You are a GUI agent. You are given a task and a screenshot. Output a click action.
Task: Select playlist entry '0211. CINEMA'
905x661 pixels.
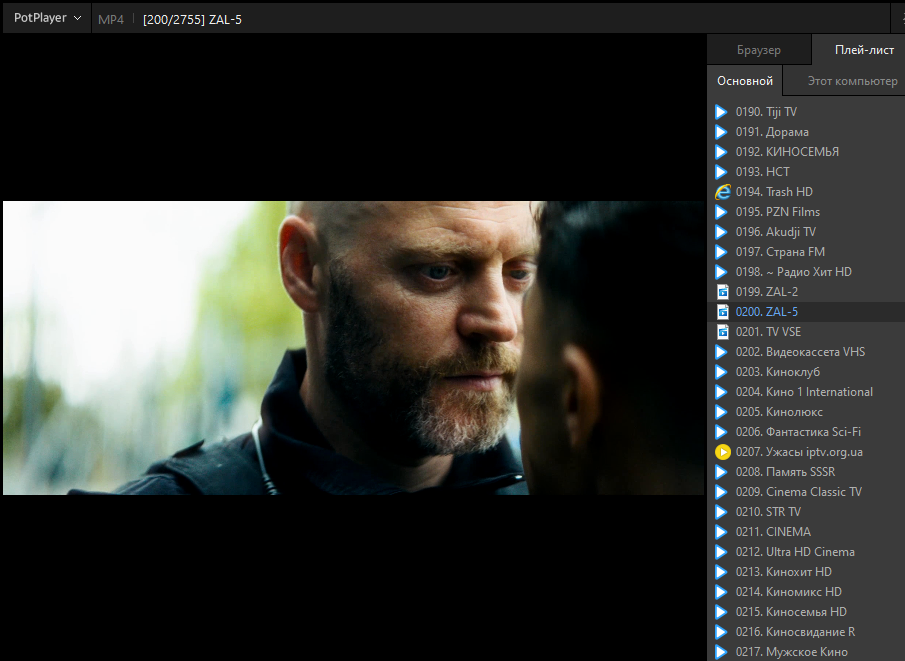coord(806,532)
